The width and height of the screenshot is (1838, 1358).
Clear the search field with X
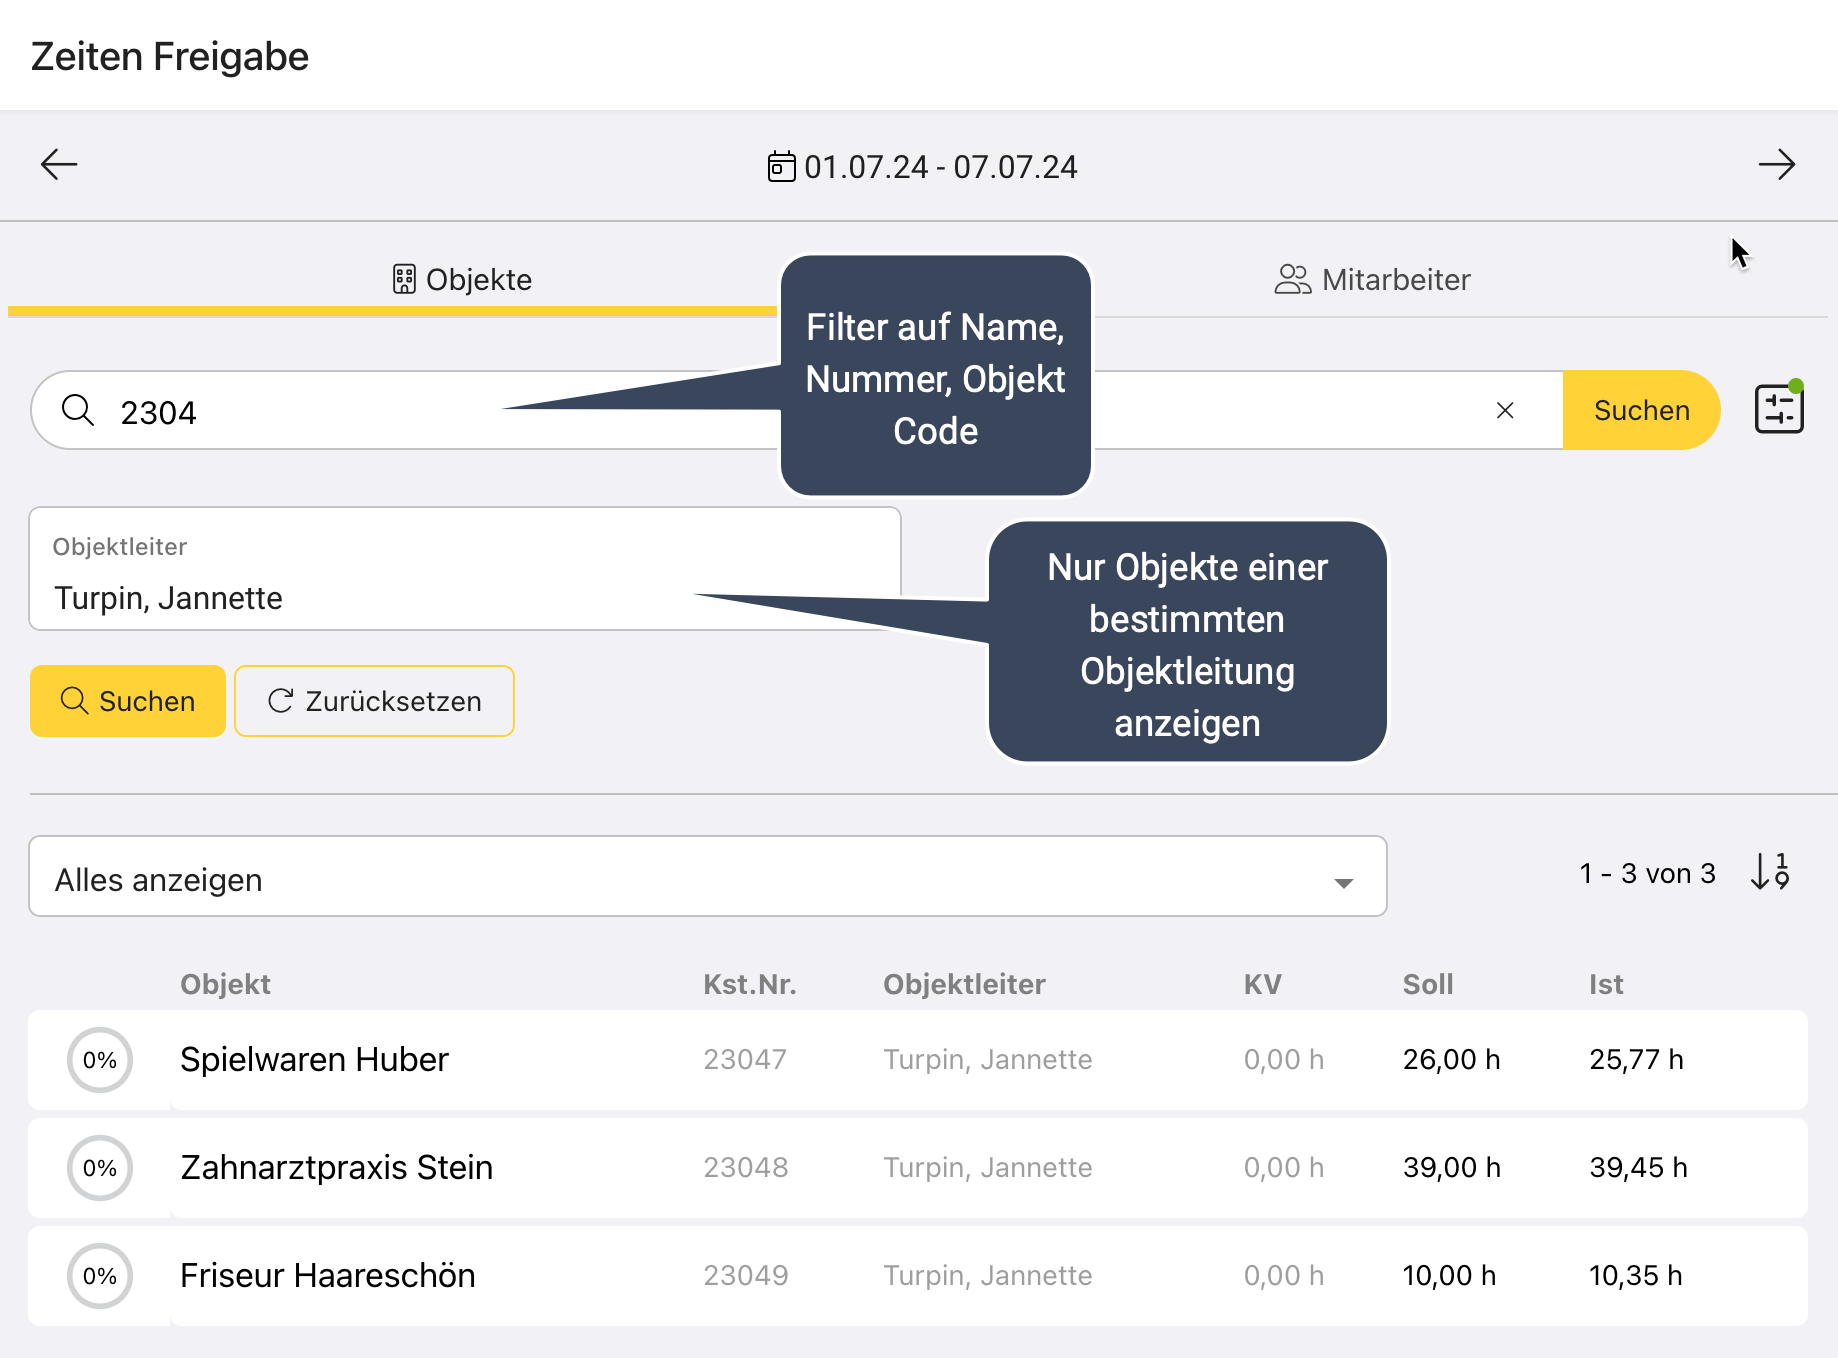pos(1504,411)
